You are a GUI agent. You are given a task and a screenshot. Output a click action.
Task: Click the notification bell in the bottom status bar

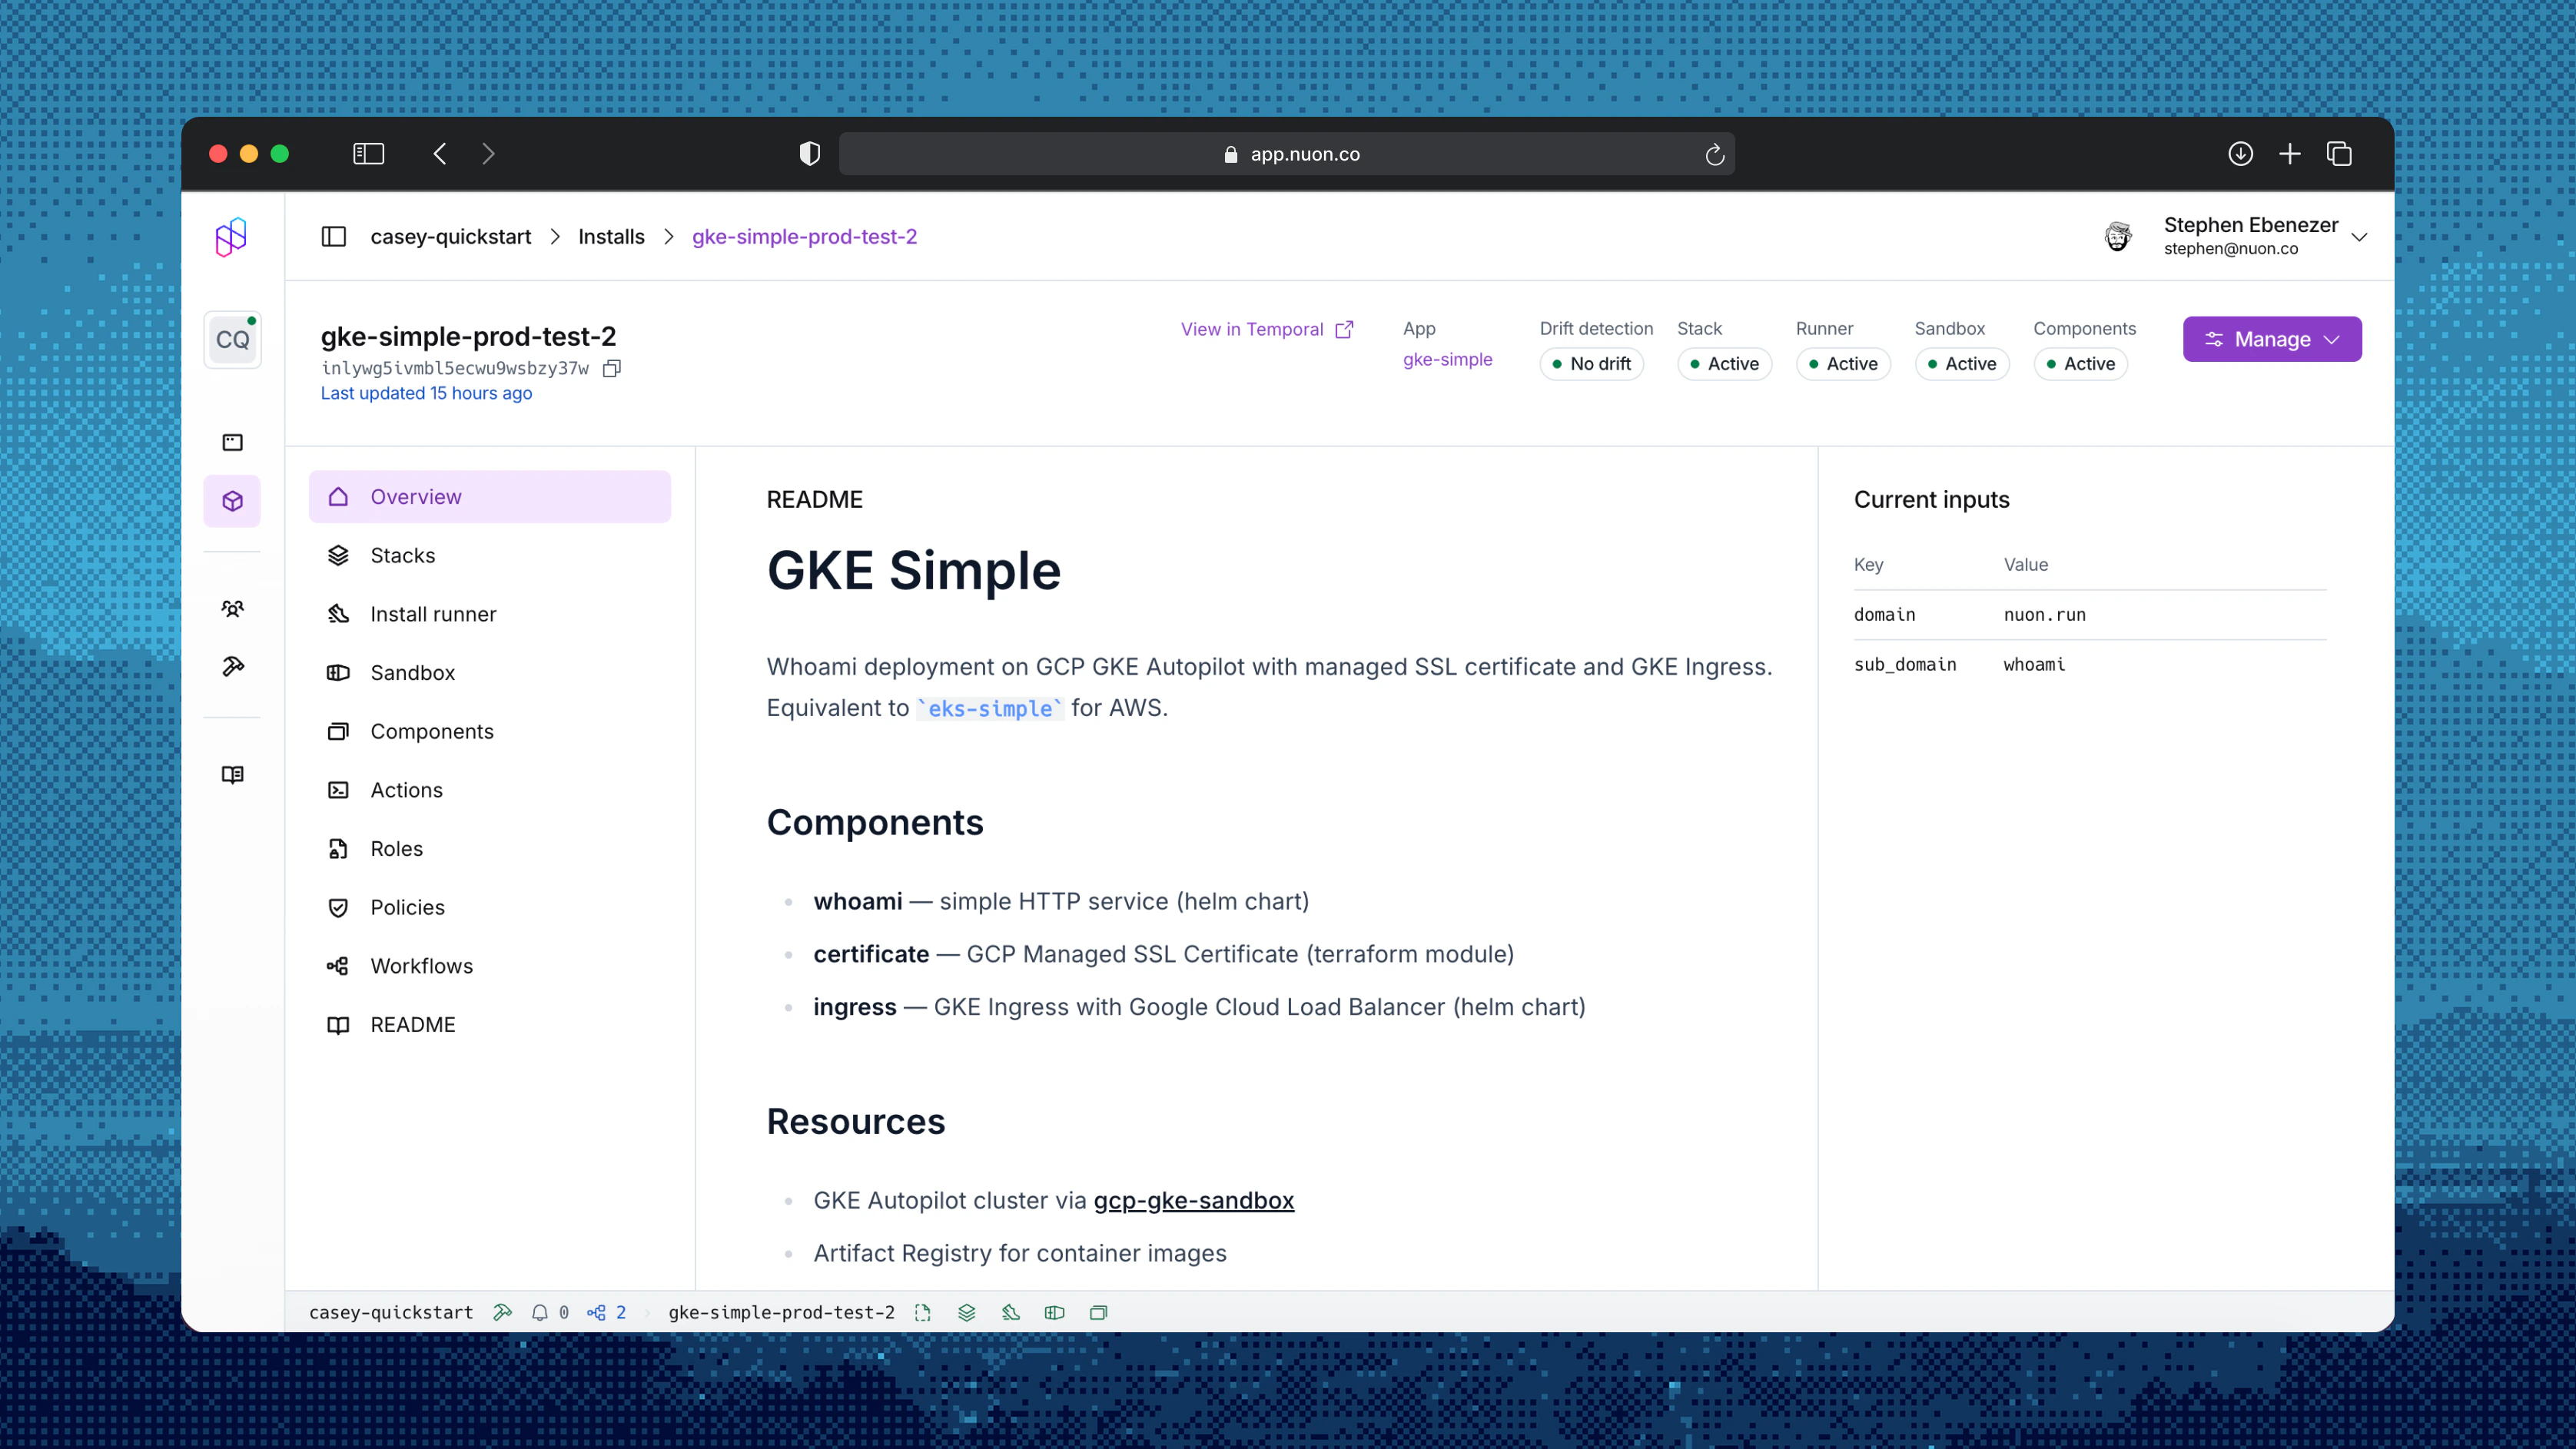[x=540, y=1312]
